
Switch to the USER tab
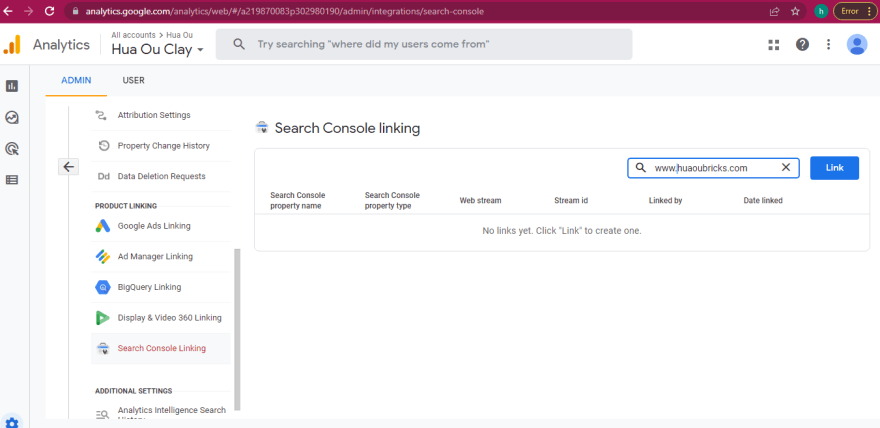pos(134,80)
